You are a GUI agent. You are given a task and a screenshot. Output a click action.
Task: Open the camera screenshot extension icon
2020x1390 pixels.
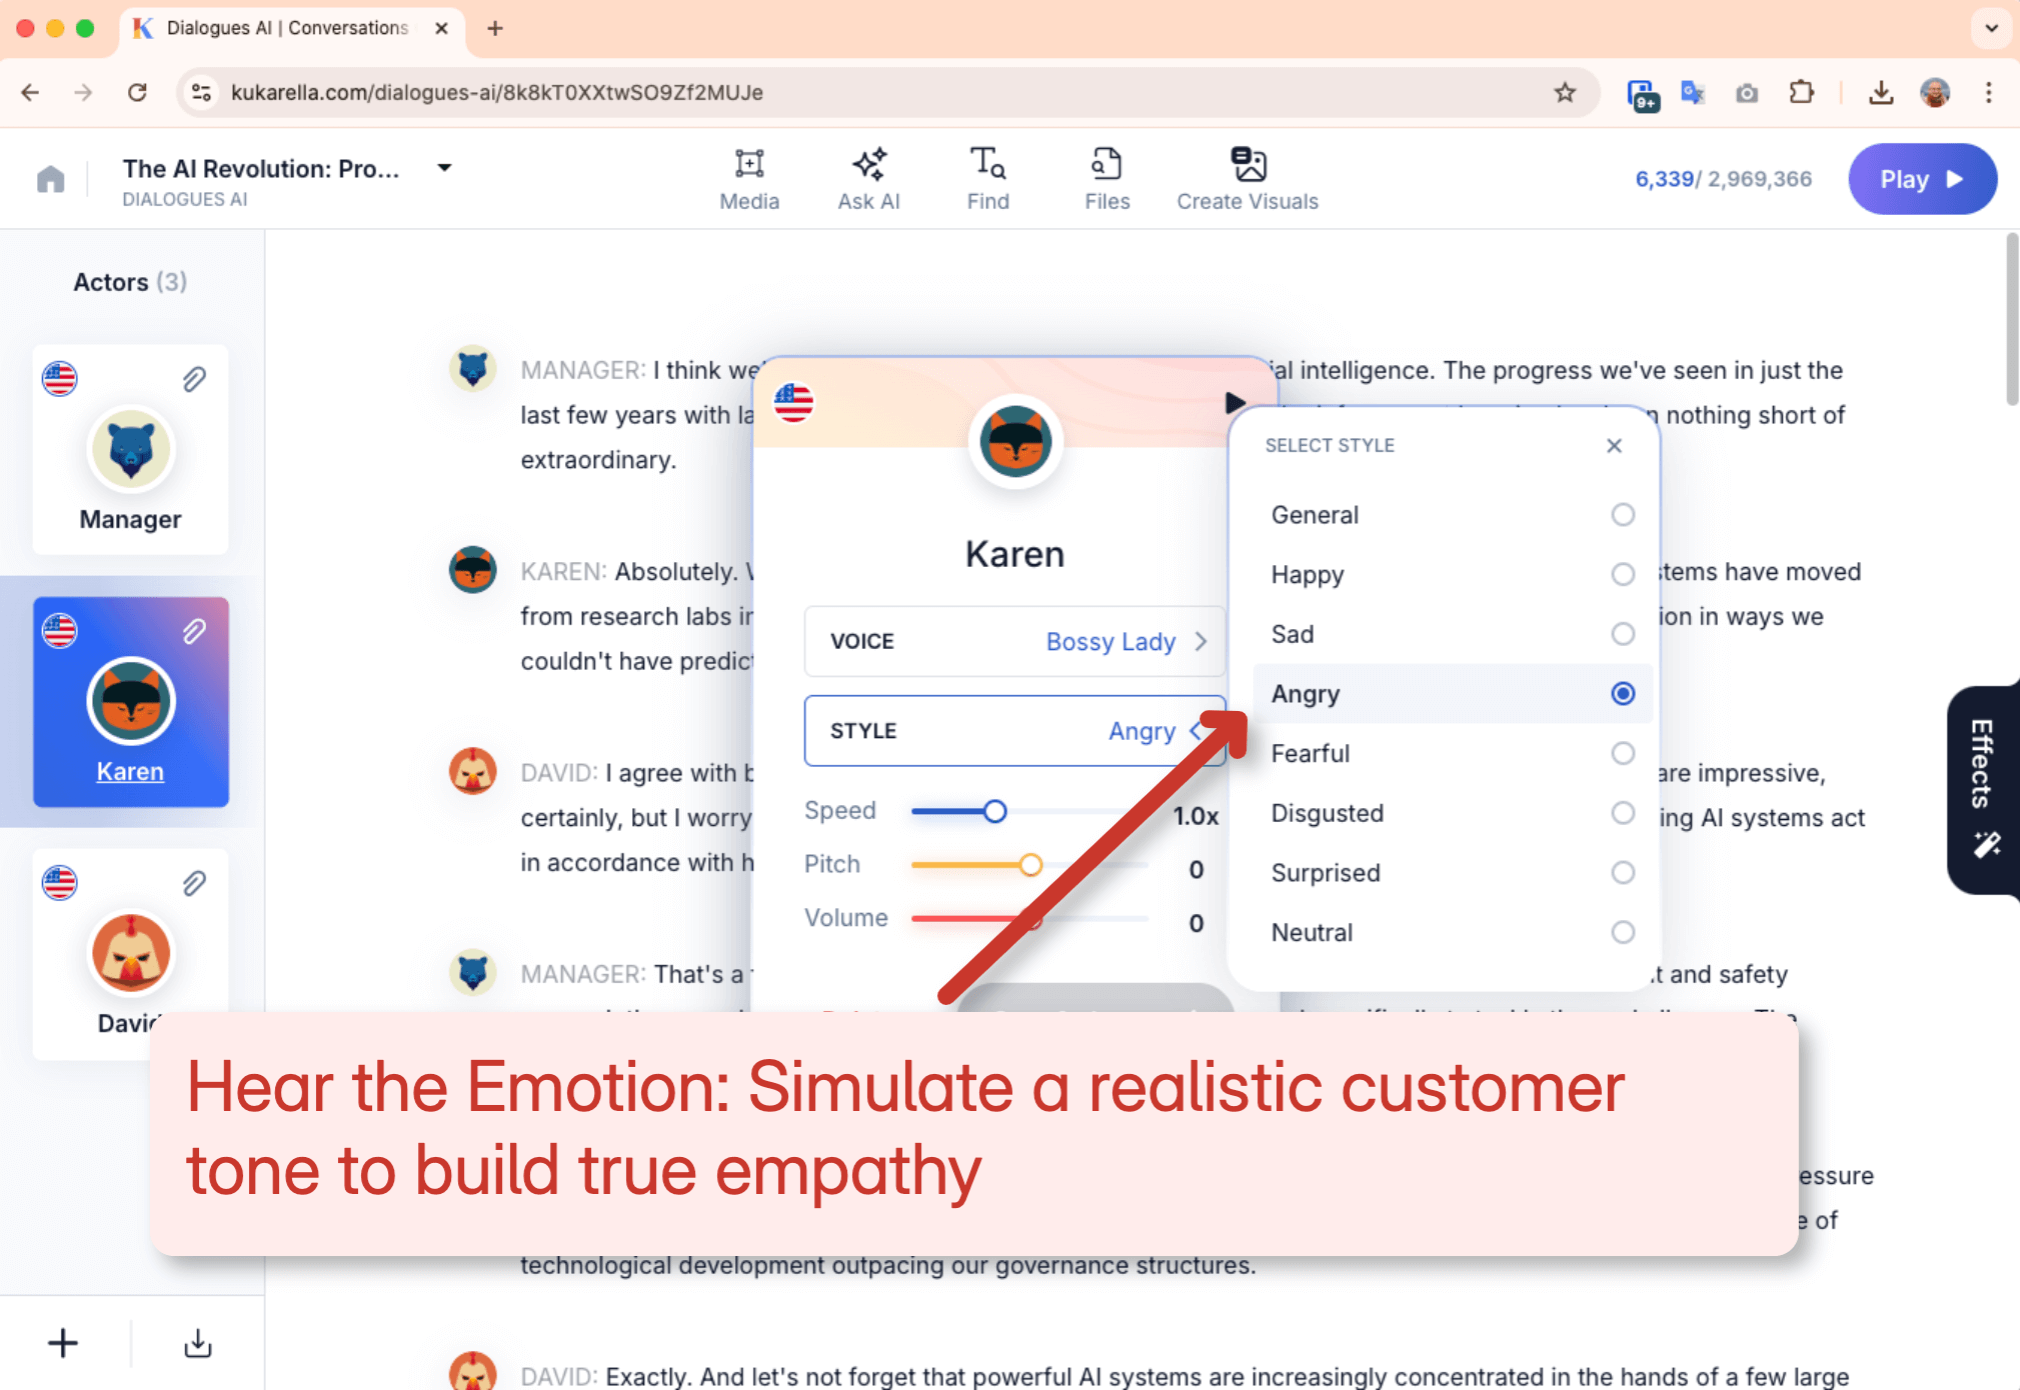tap(1747, 93)
